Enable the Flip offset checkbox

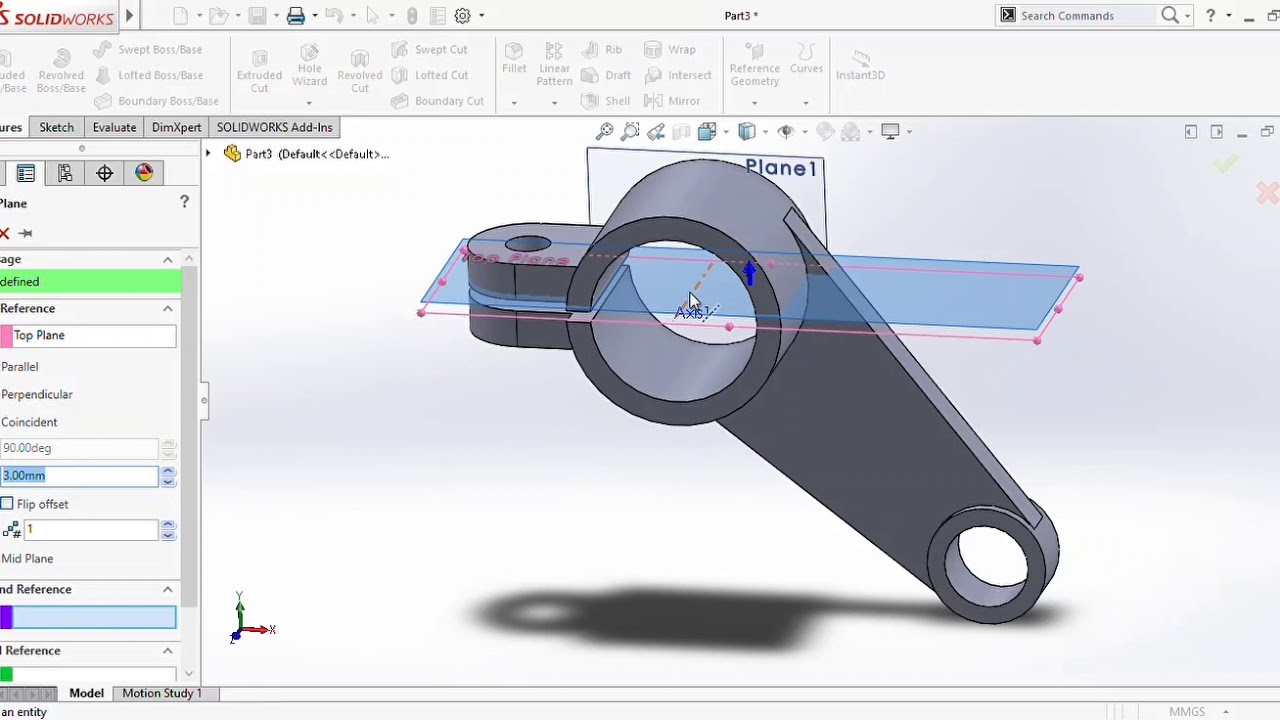tap(7, 503)
